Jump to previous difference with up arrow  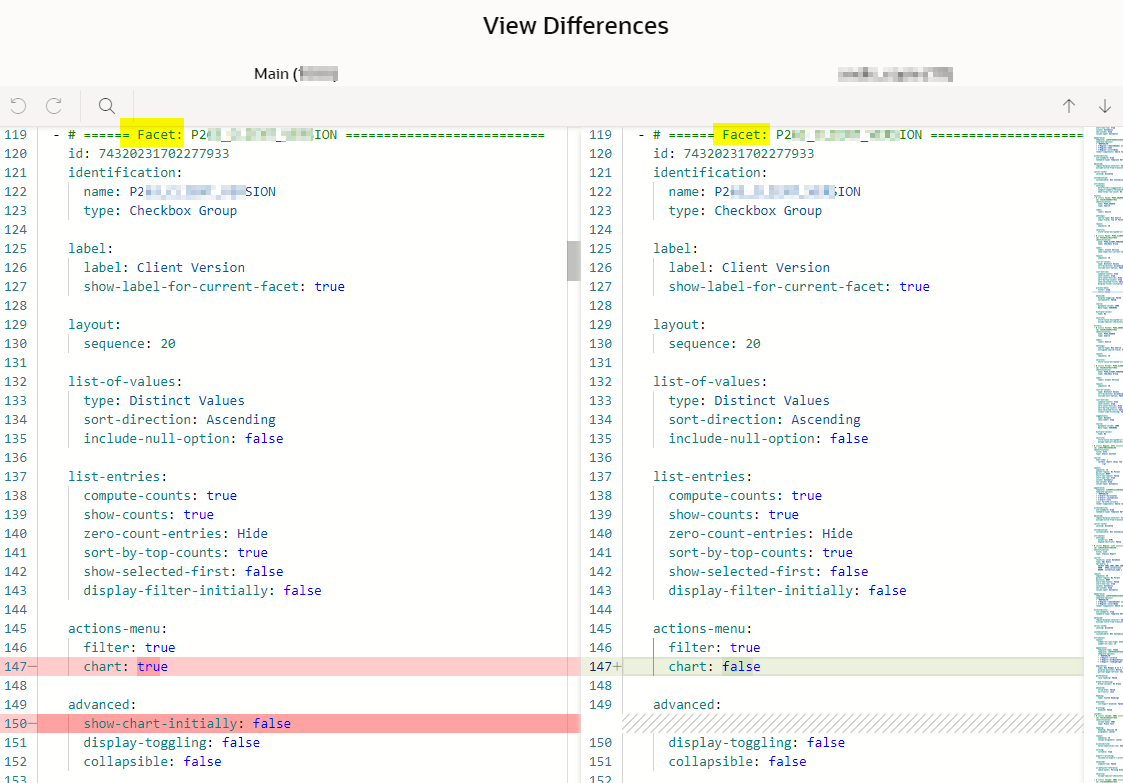(x=1069, y=106)
